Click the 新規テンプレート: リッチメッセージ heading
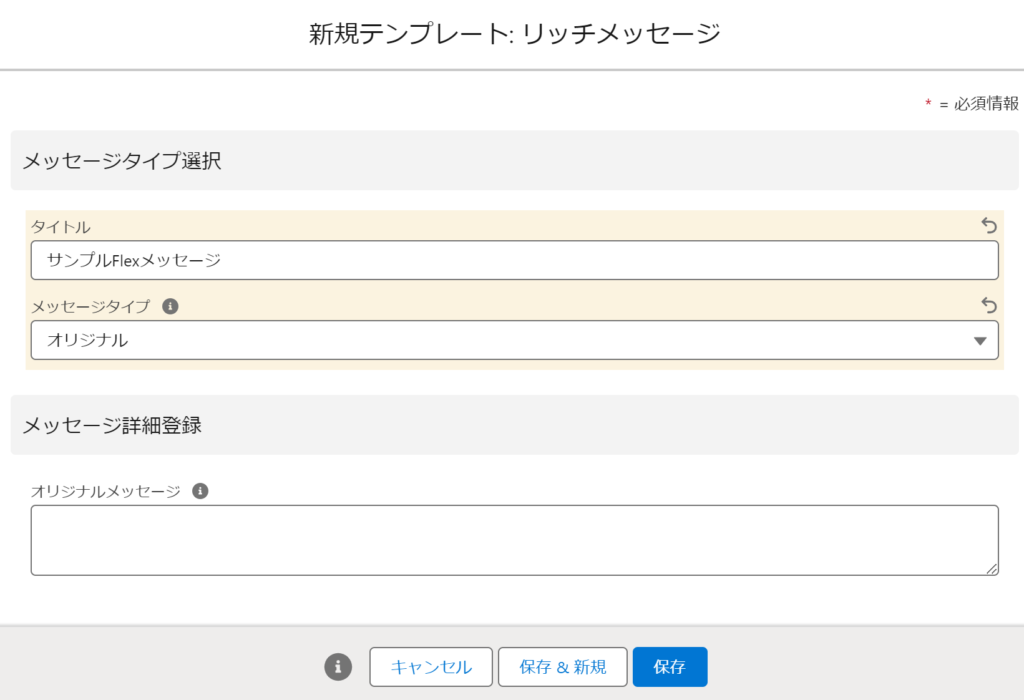Image resolution: width=1024 pixels, height=700 pixels. (514, 34)
